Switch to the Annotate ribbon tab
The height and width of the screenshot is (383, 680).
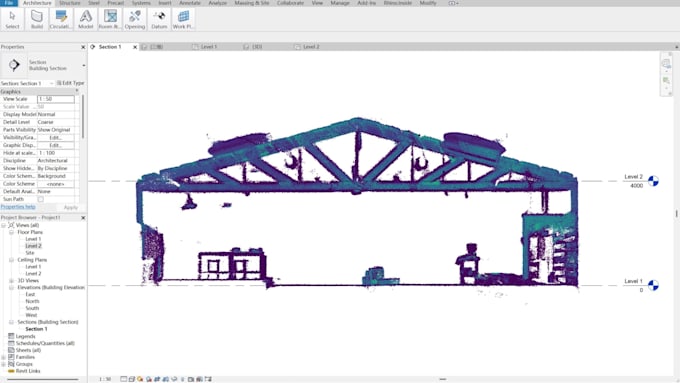click(x=190, y=3)
